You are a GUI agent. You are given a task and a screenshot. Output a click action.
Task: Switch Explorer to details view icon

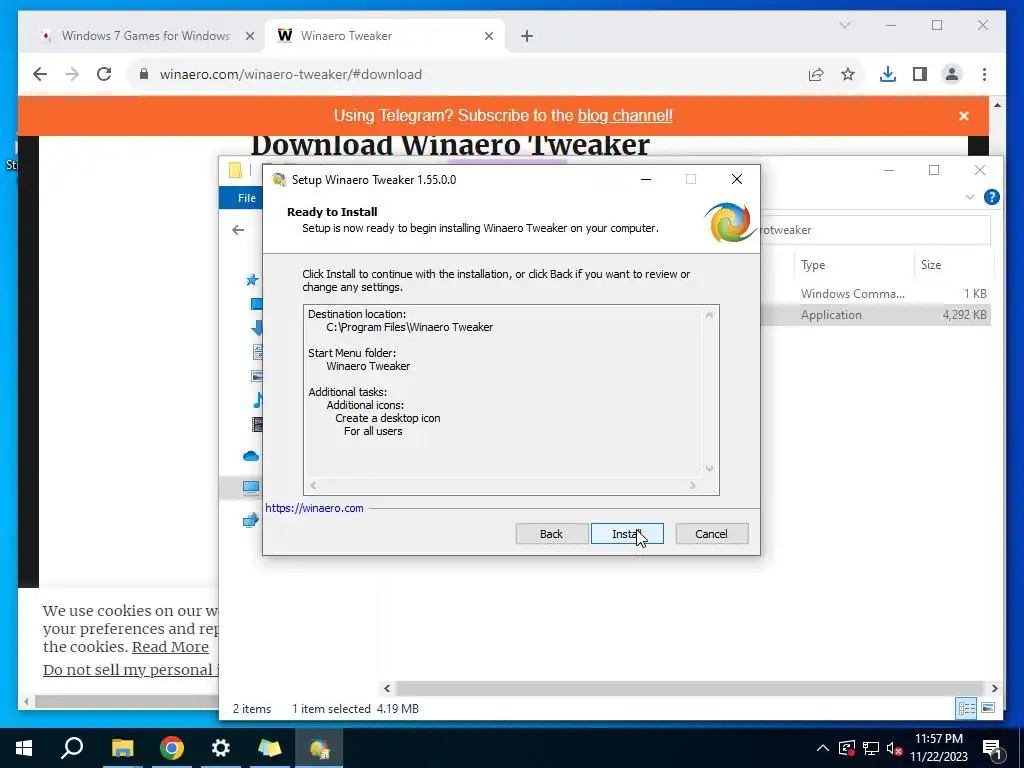pyautogui.click(x=966, y=708)
